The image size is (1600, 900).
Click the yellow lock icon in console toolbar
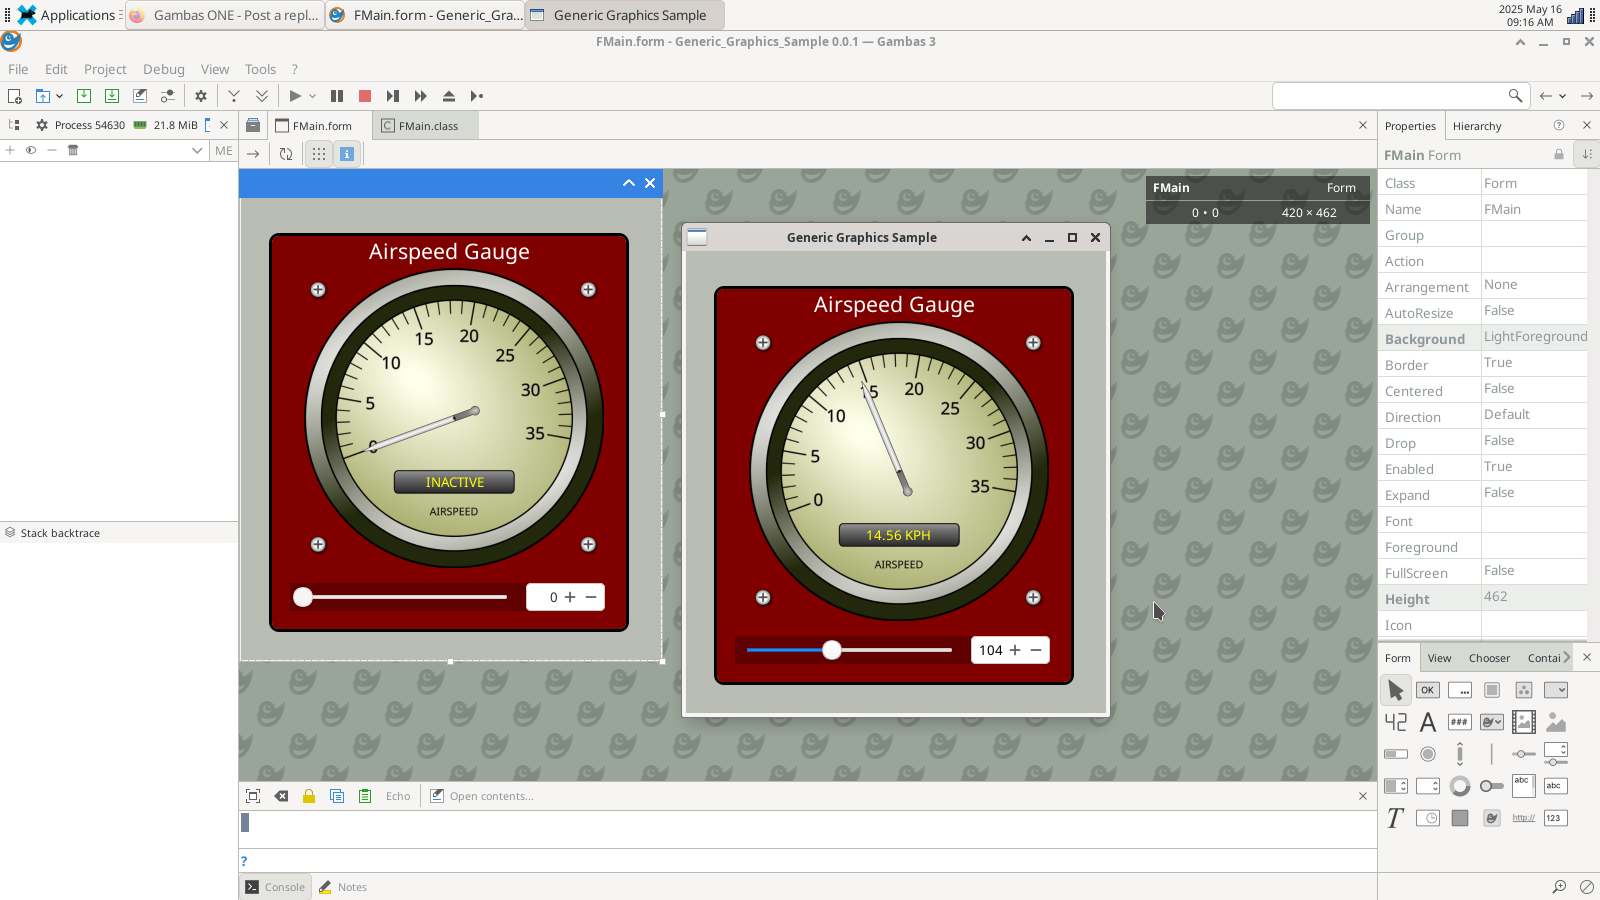pos(309,796)
